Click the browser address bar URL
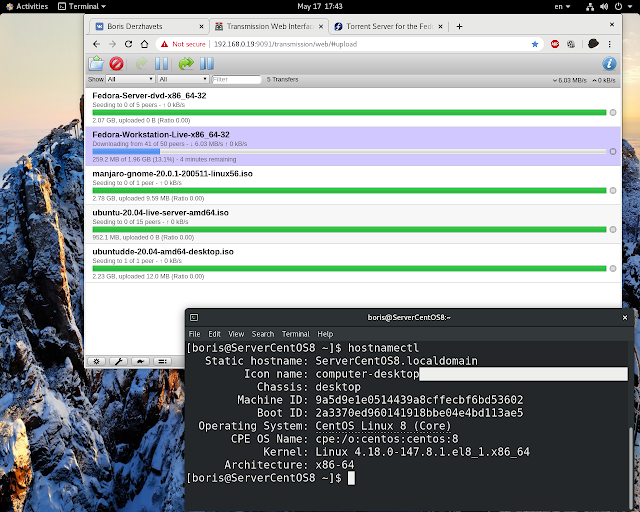 coord(285,44)
